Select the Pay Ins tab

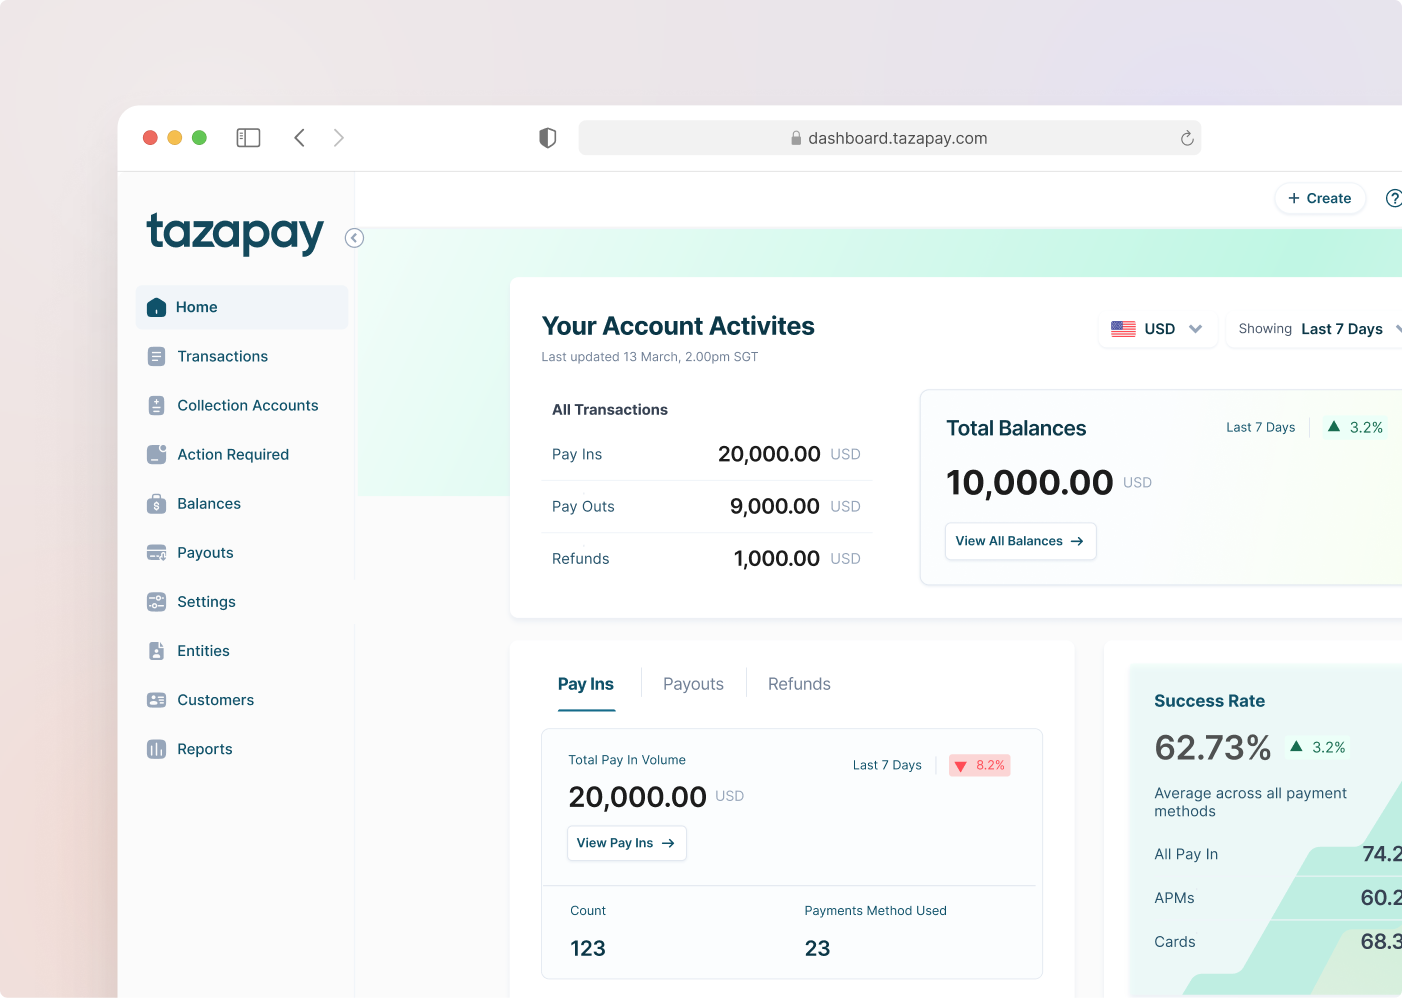tap(586, 684)
